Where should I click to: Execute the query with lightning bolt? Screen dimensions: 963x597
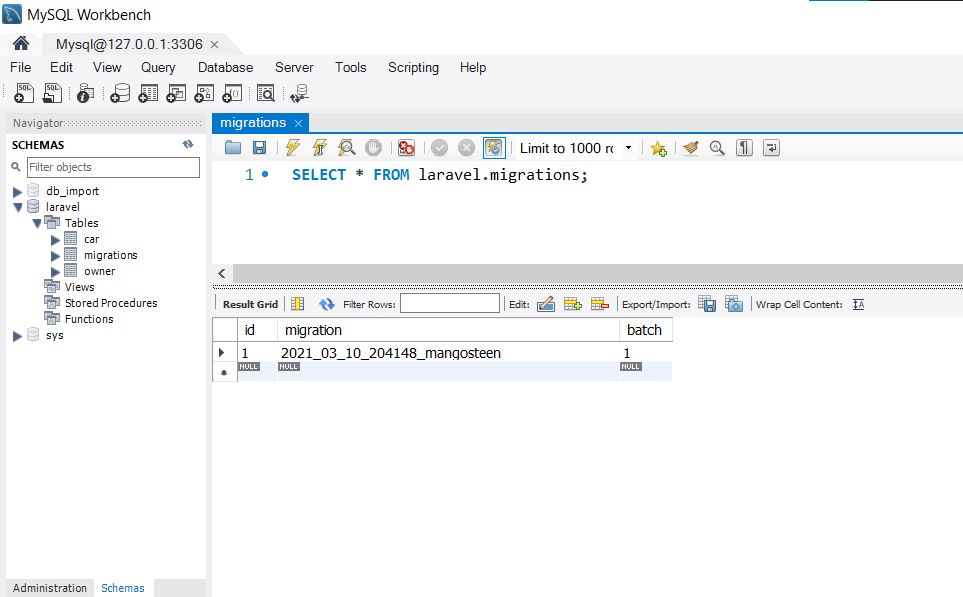[x=293, y=147]
